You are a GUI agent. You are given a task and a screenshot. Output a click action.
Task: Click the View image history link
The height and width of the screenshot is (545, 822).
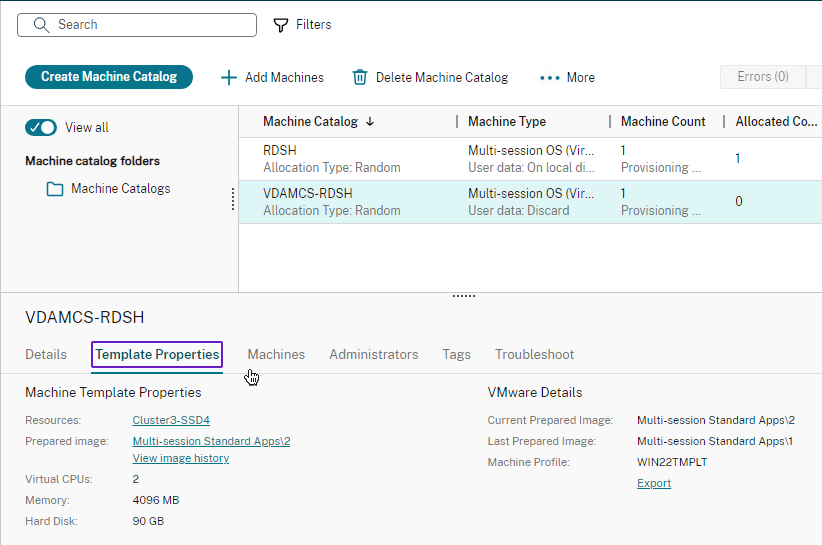tap(181, 458)
